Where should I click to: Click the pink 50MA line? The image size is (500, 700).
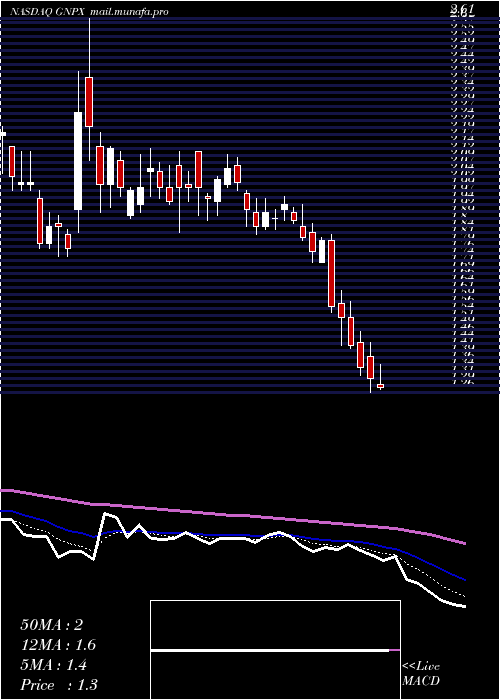coord(232,516)
